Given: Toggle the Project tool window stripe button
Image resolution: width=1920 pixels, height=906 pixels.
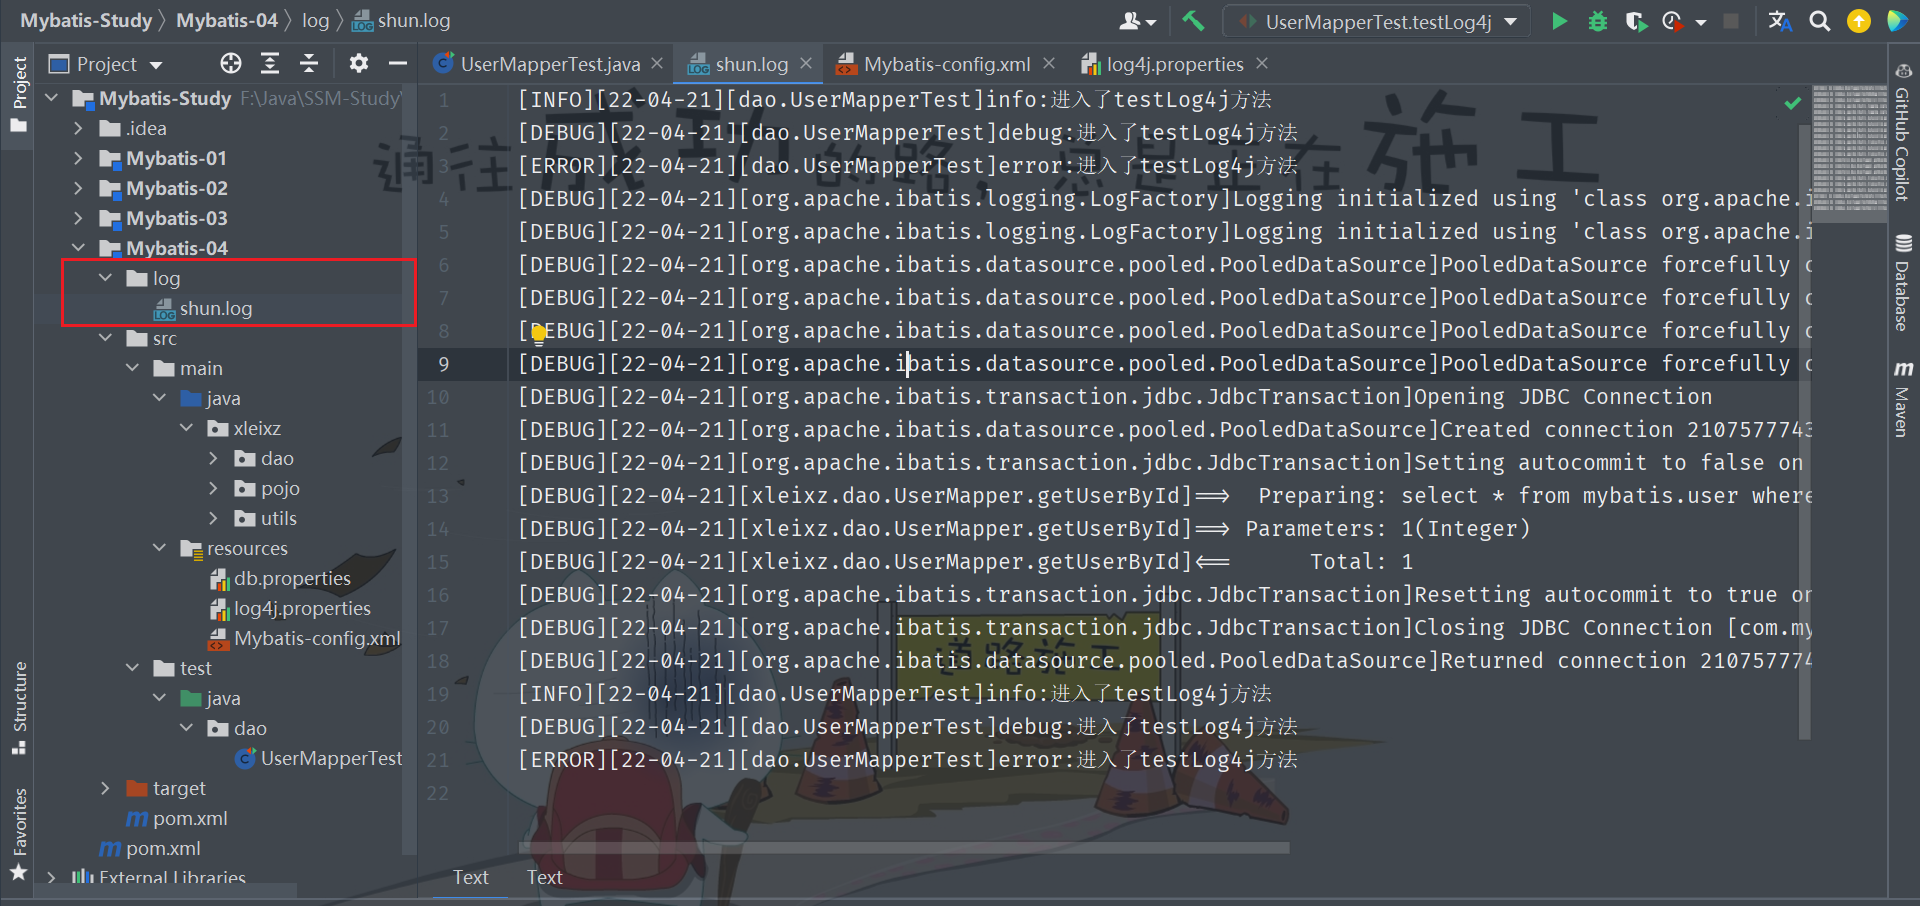Looking at the screenshot, I should click(18, 94).
